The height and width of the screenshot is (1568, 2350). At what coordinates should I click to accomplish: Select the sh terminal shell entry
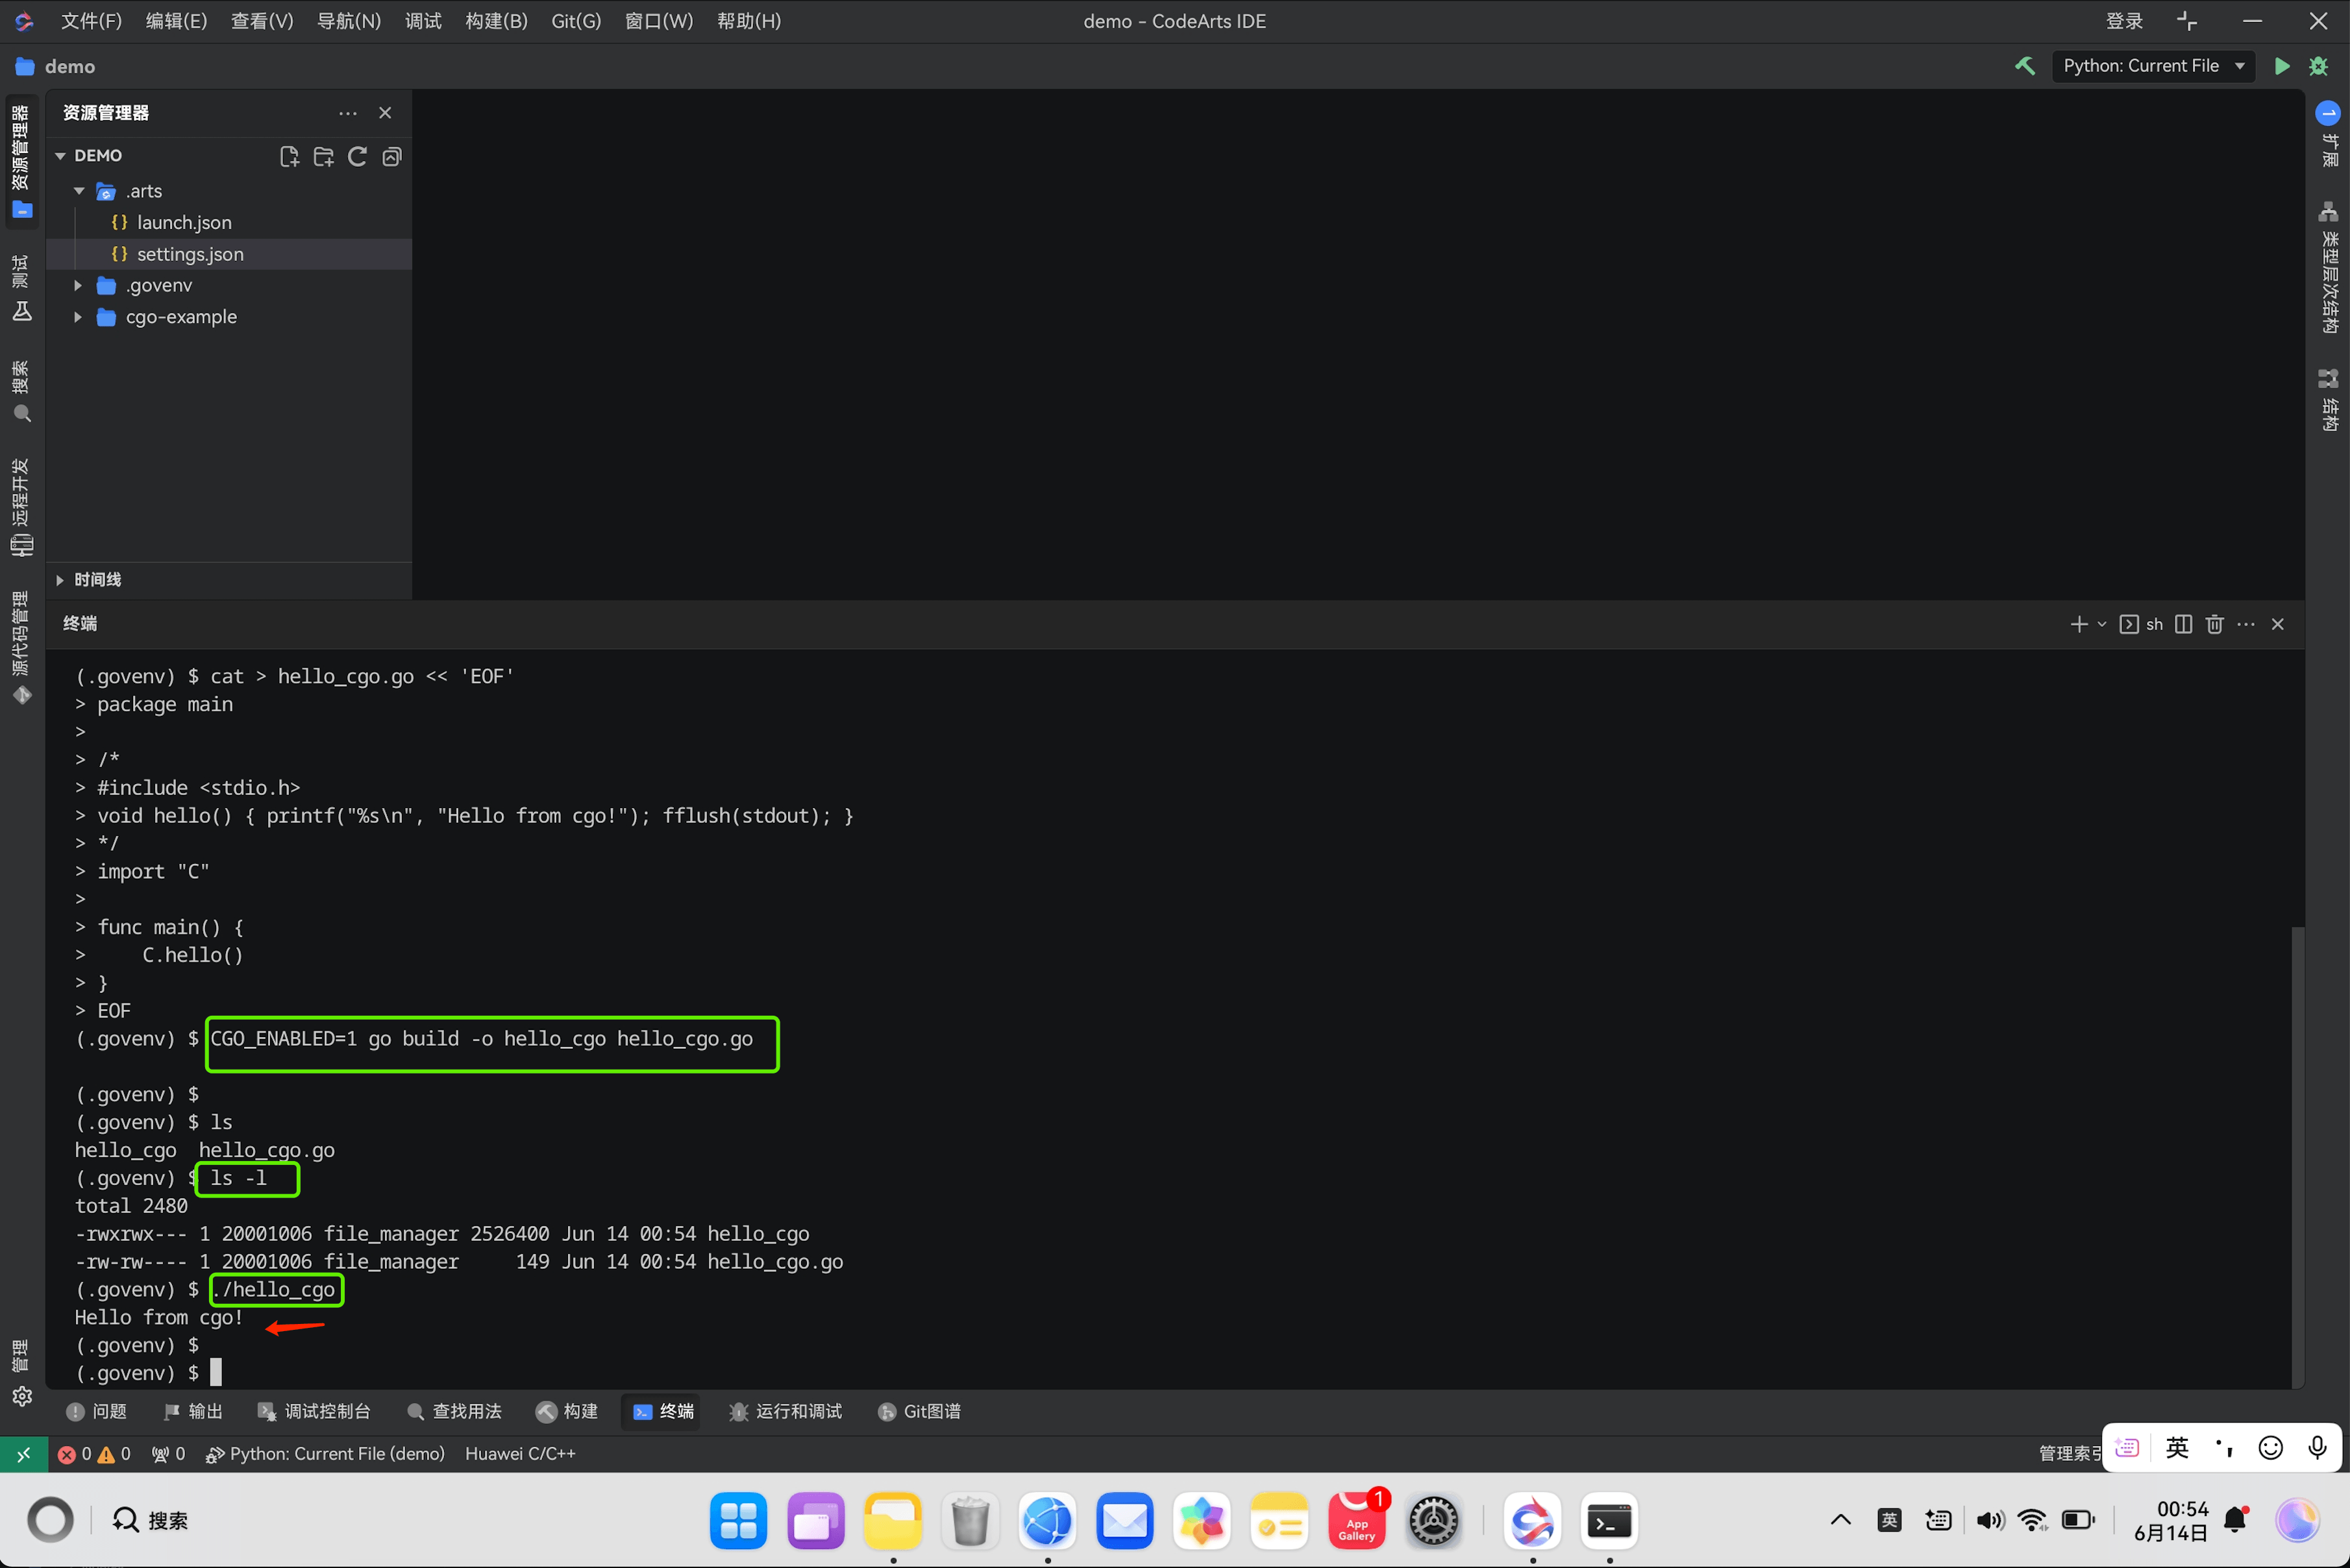tap(2141, 624)
